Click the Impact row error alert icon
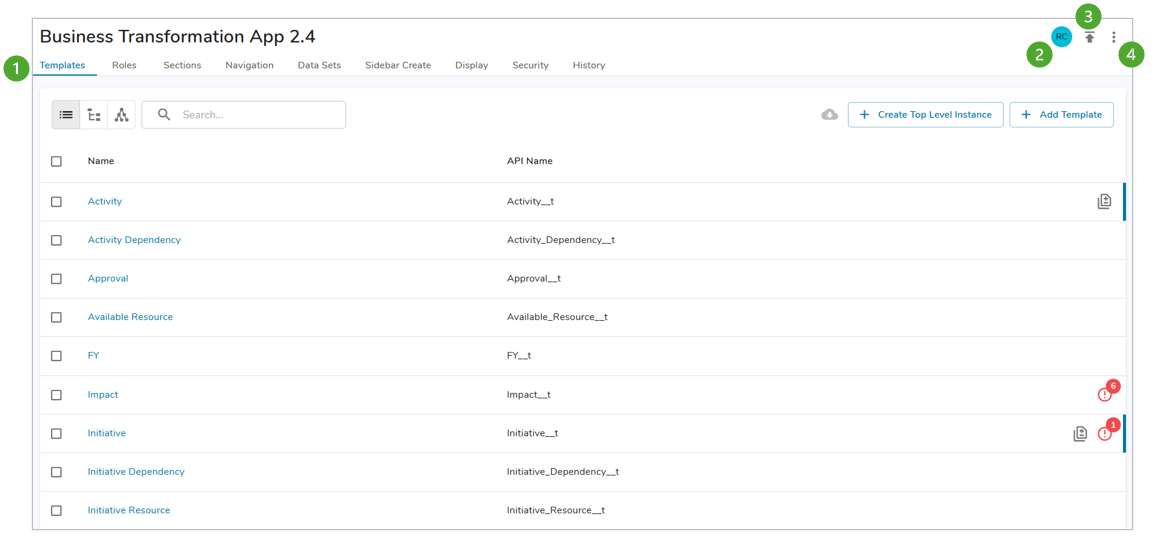The height and width of the screenshot is (552, 1156). (1104, 395)
